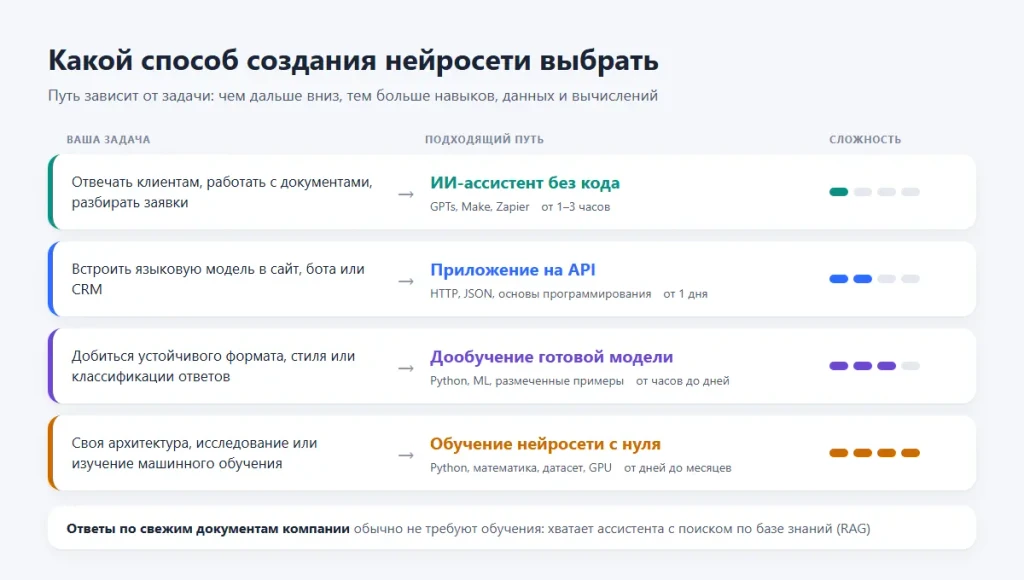Click the heading "Какой способ создания нейросети выбрать"
The height and width of the screenshot is (580, 1024).
click(x=353, y=61)
